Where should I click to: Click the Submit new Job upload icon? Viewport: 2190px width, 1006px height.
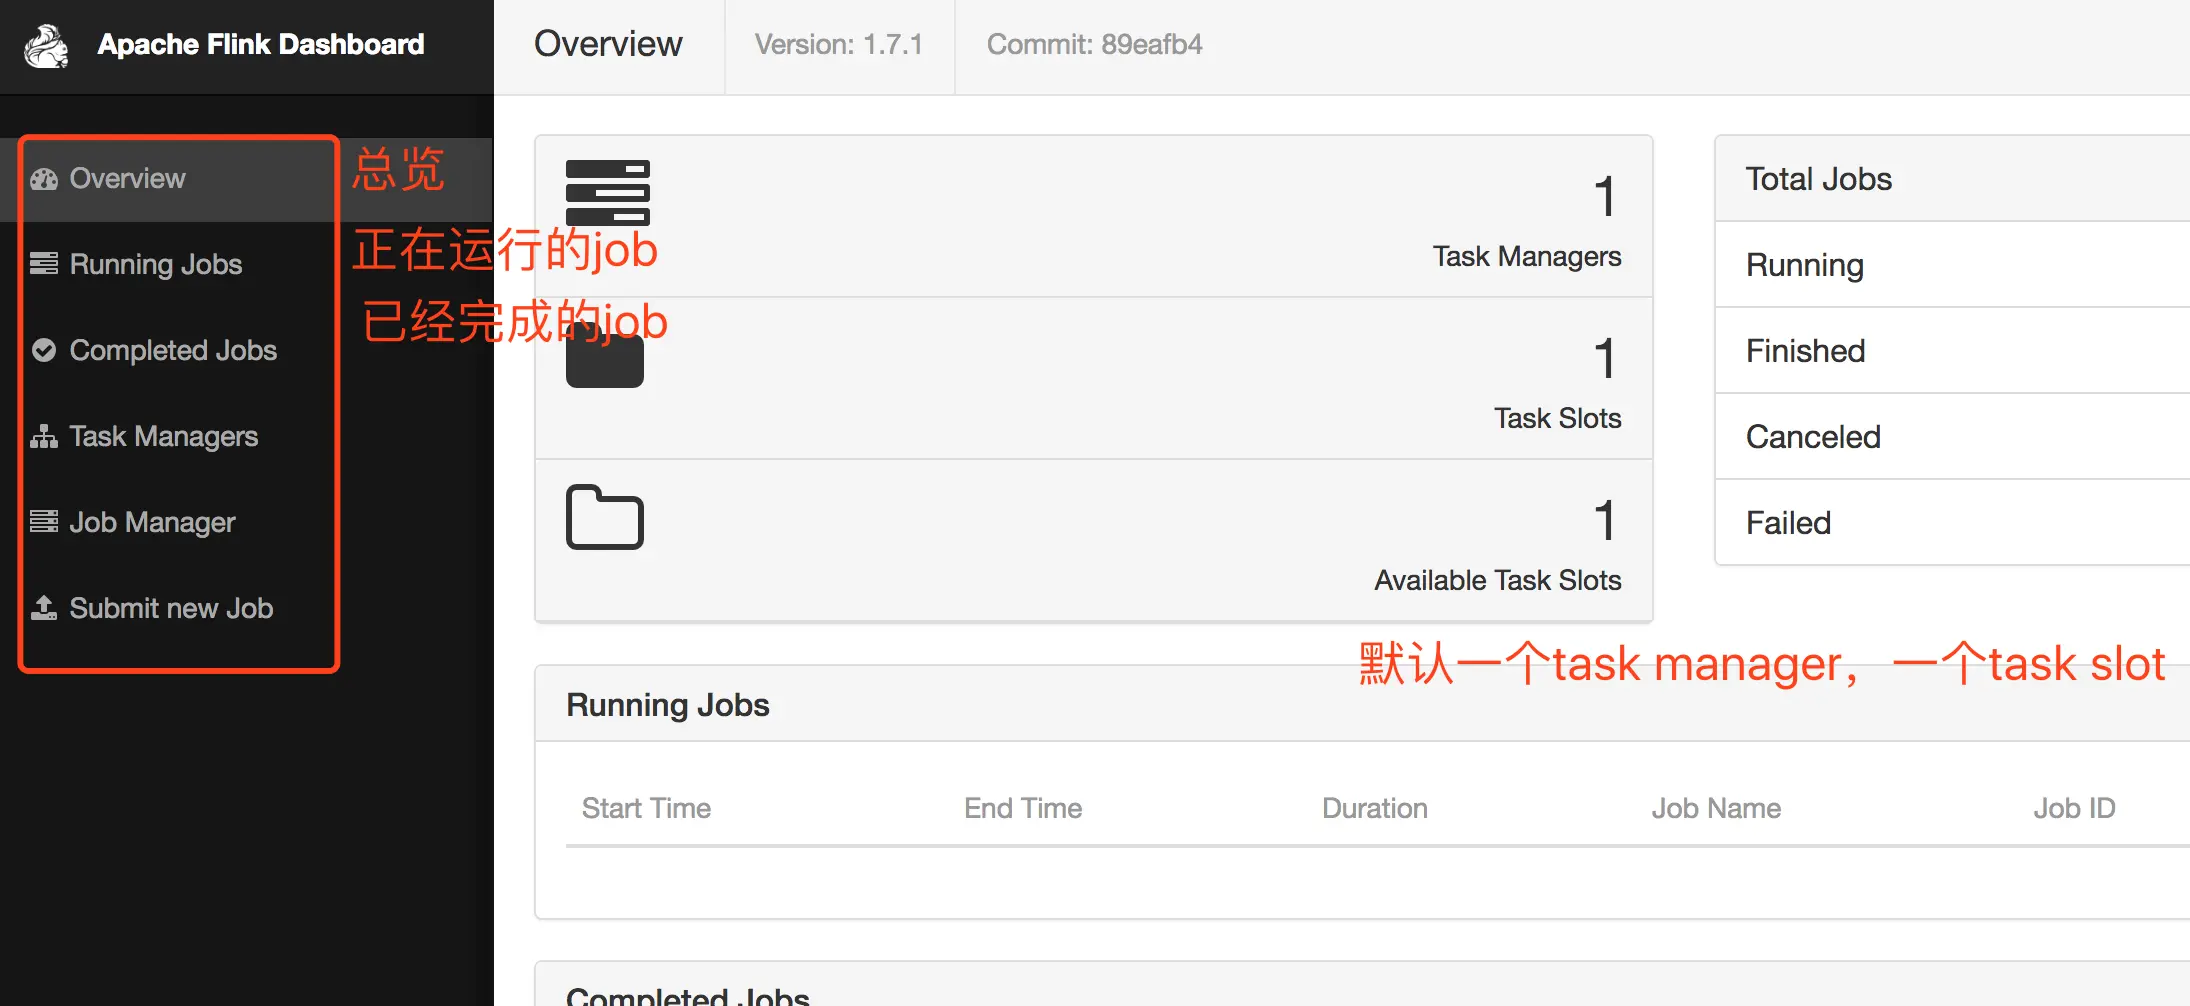tap(44, 608)
